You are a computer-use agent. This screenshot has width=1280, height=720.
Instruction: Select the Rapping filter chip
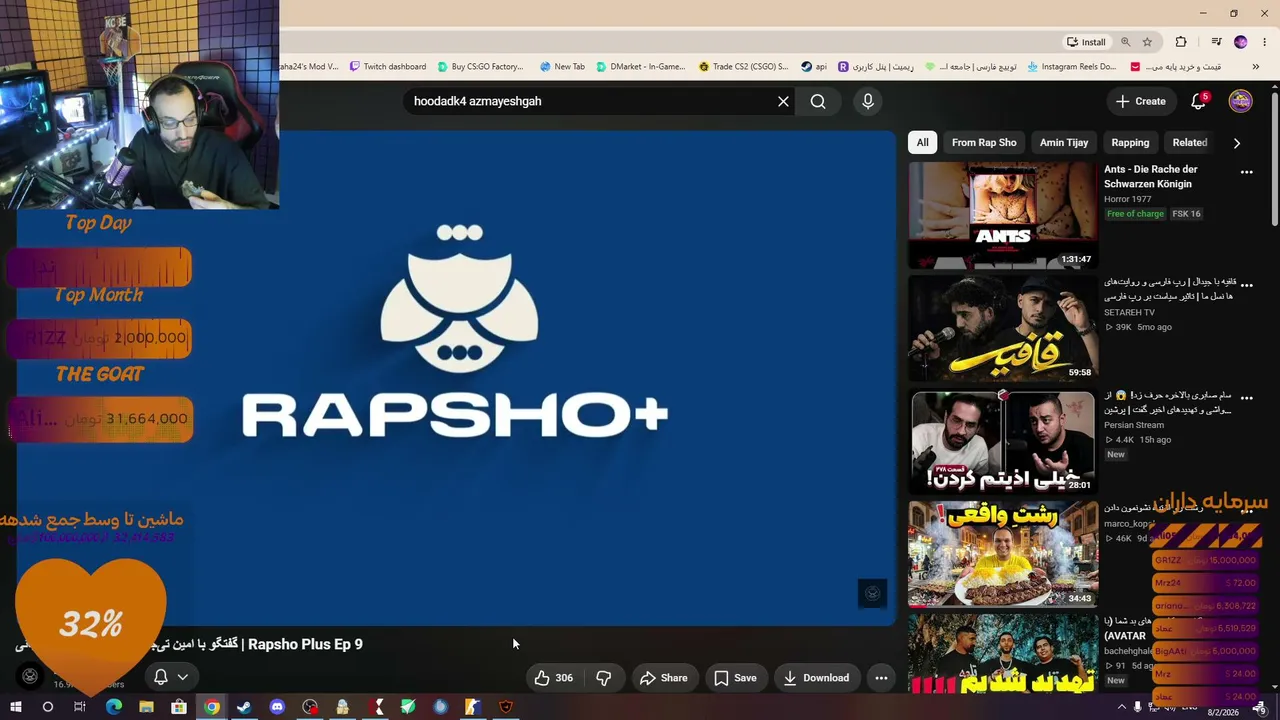tap(1130, 142)
